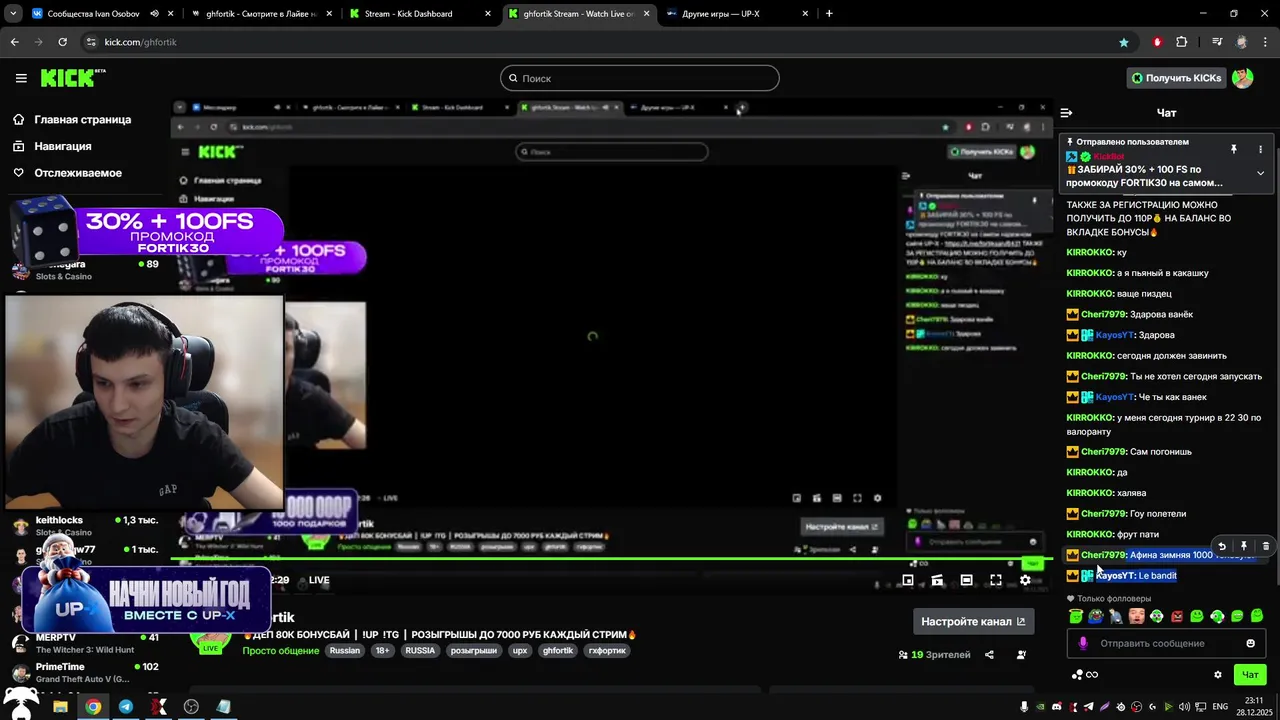
Task: Open Главная страница in the sidebar
Action: [x=72, y=119]
